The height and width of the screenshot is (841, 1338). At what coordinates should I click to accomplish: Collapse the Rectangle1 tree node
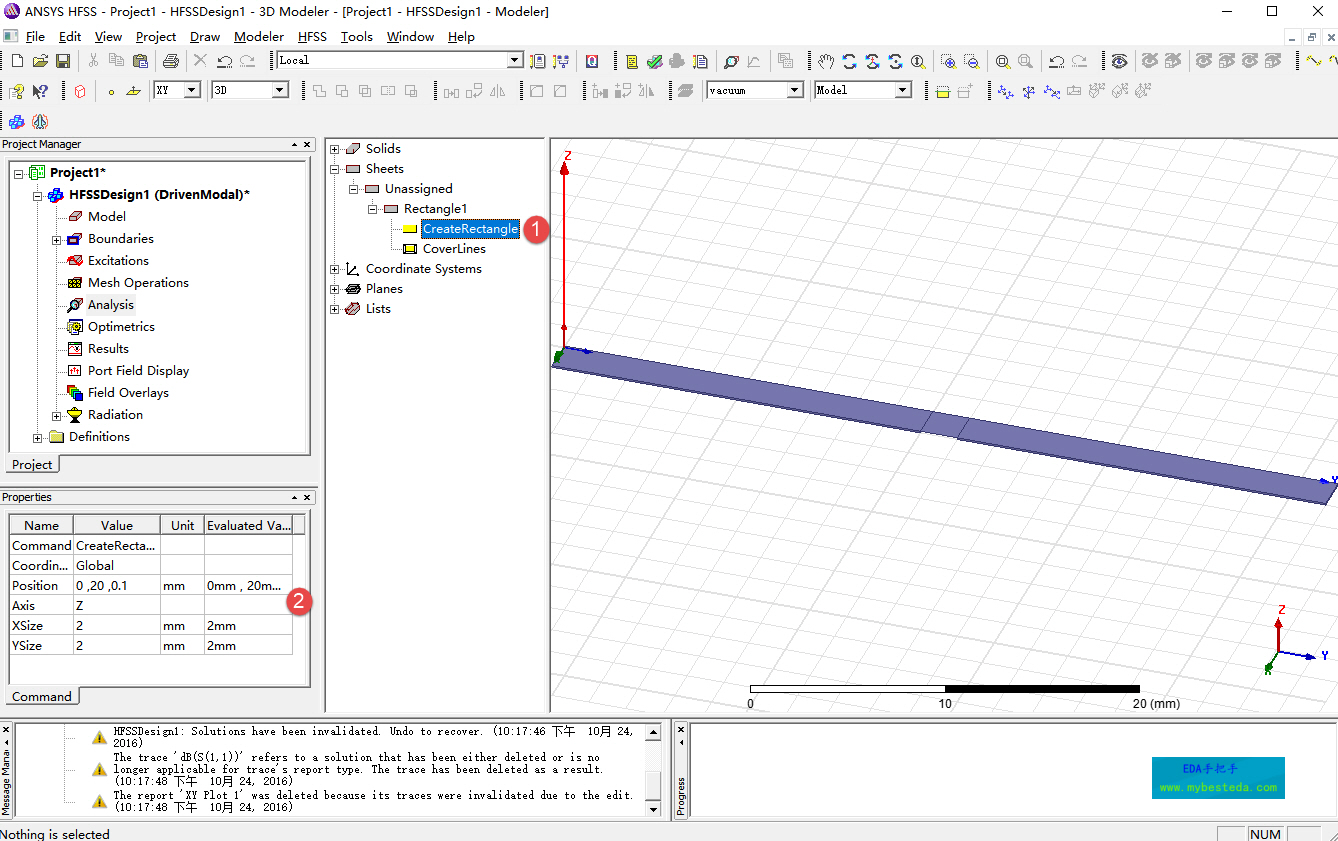pyautogui.click(x=373, y=209)
